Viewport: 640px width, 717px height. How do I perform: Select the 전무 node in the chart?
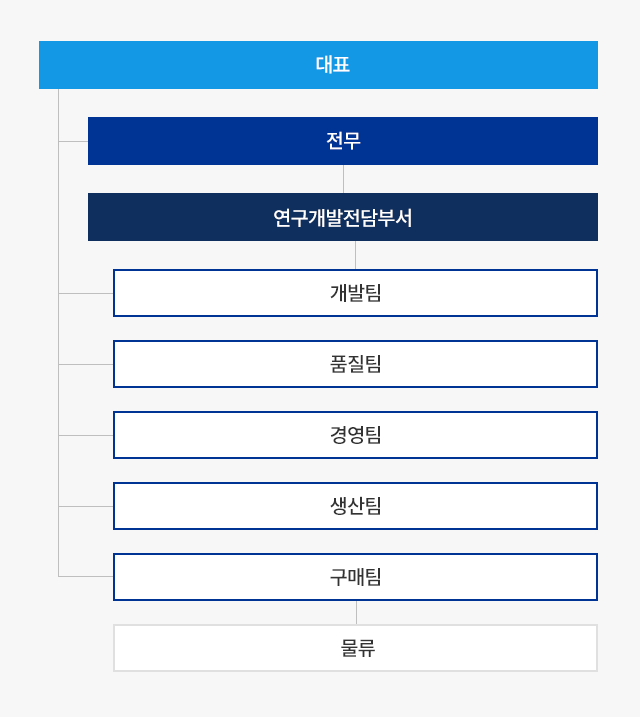coord(343,141)
